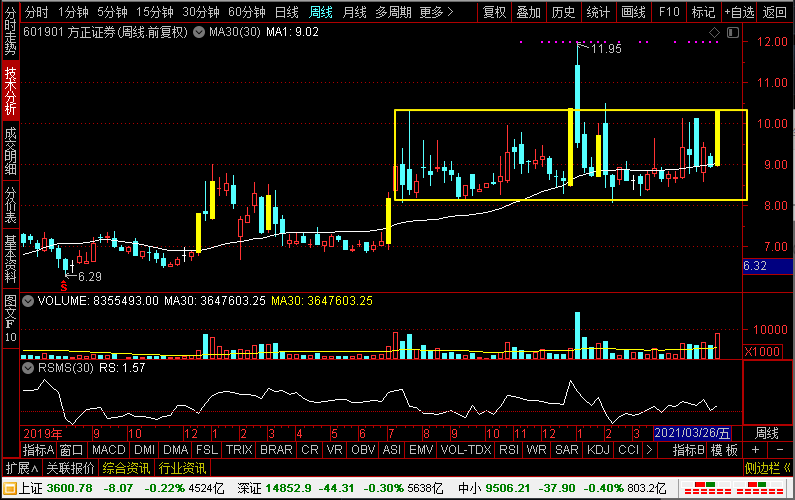Viewport: 795px width, 500px height.
Task: Open the status icon at bottom-left corner
Action: (x=10, y=489)
